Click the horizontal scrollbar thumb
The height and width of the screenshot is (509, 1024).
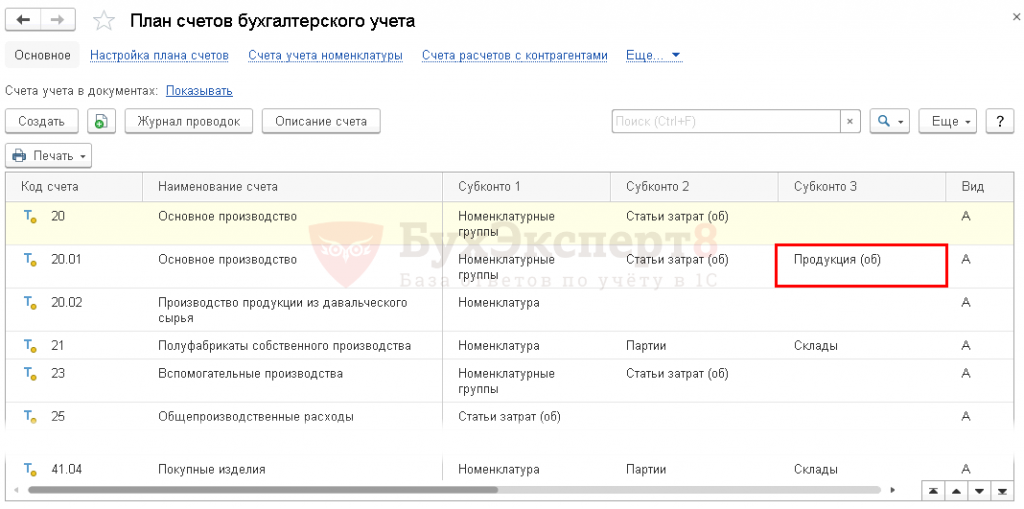coord(263,489)
